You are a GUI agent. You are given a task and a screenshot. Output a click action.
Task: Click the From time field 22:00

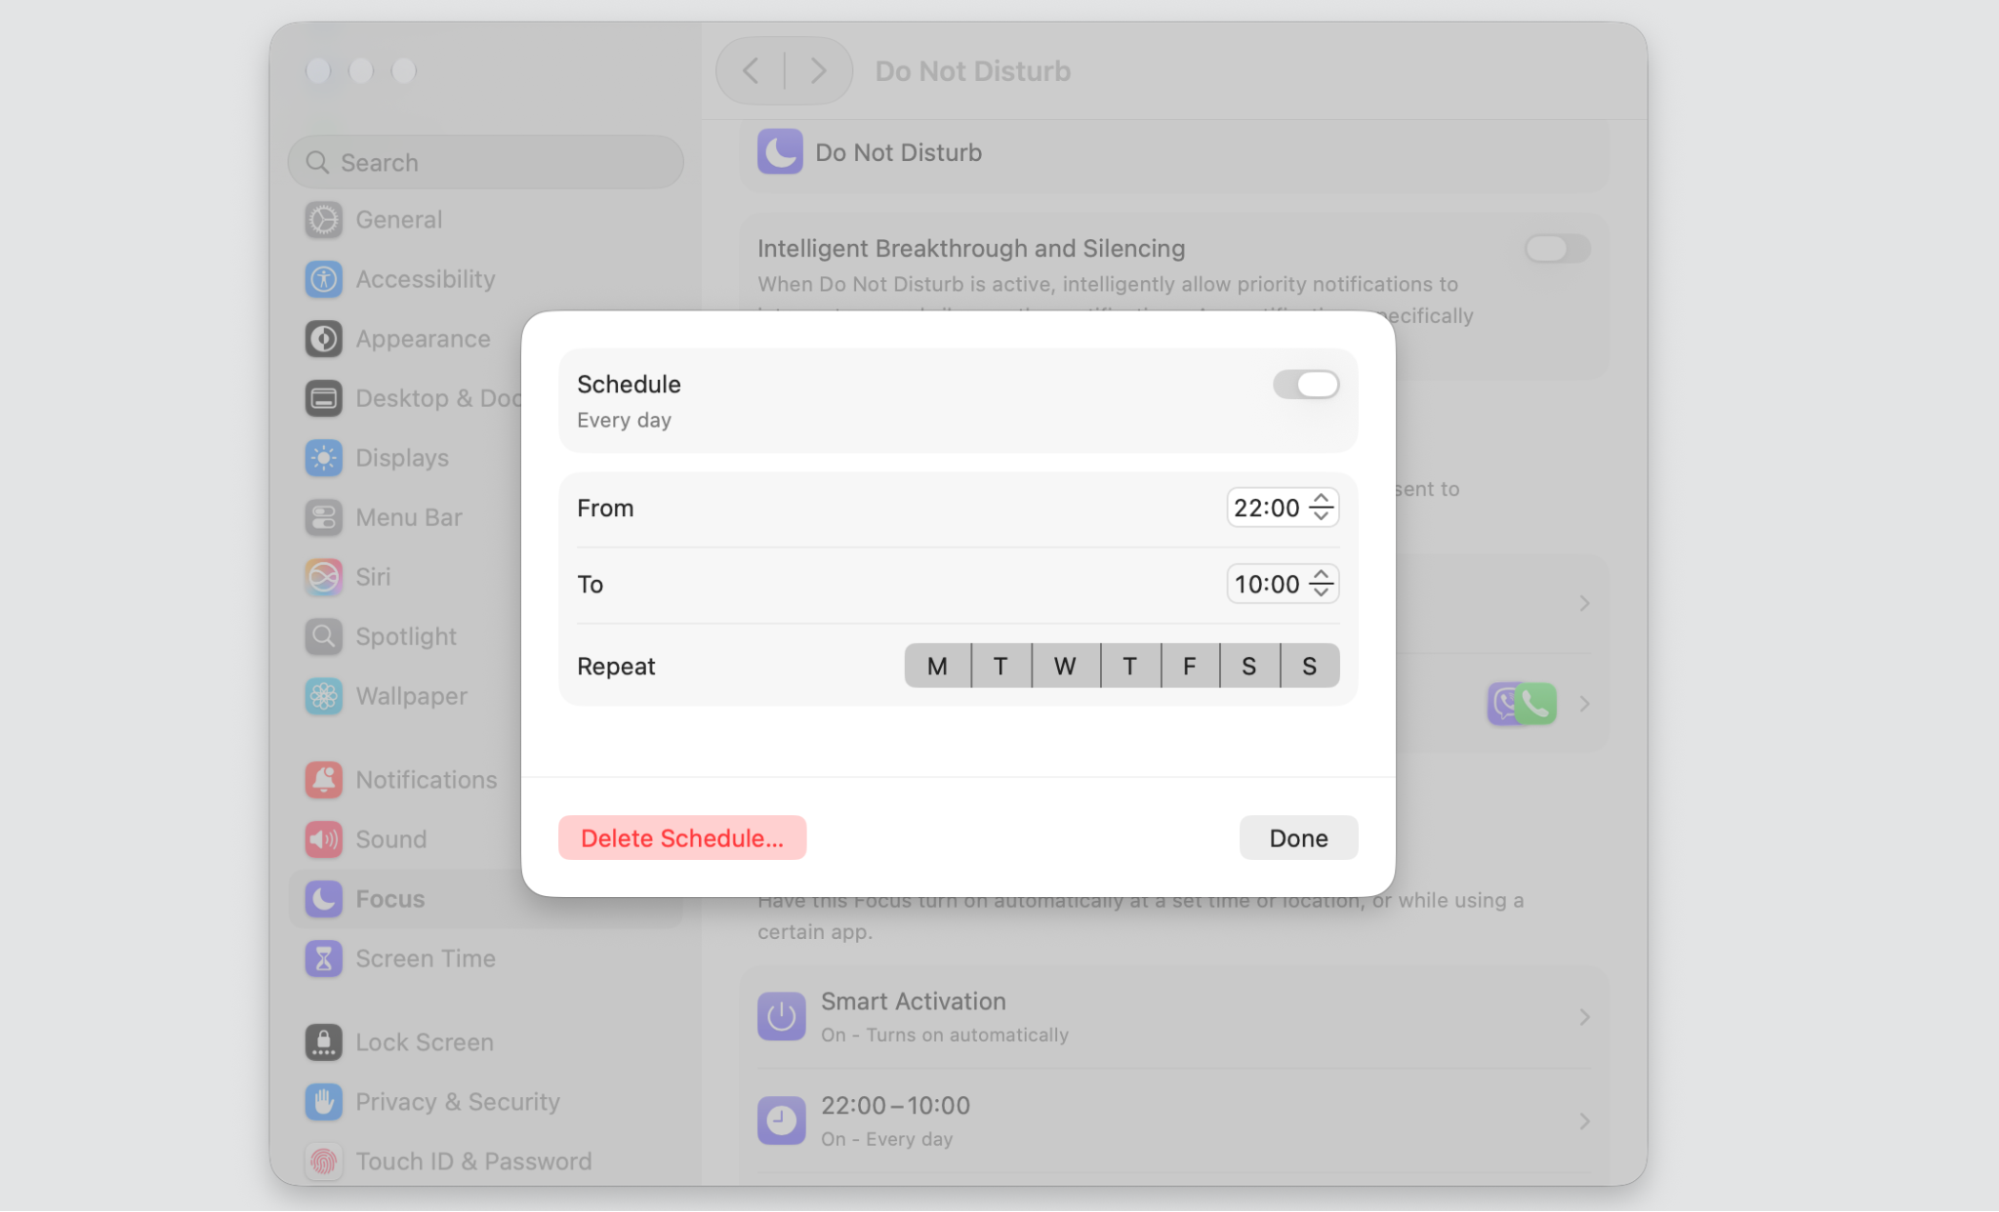(x=1266, y=508)
